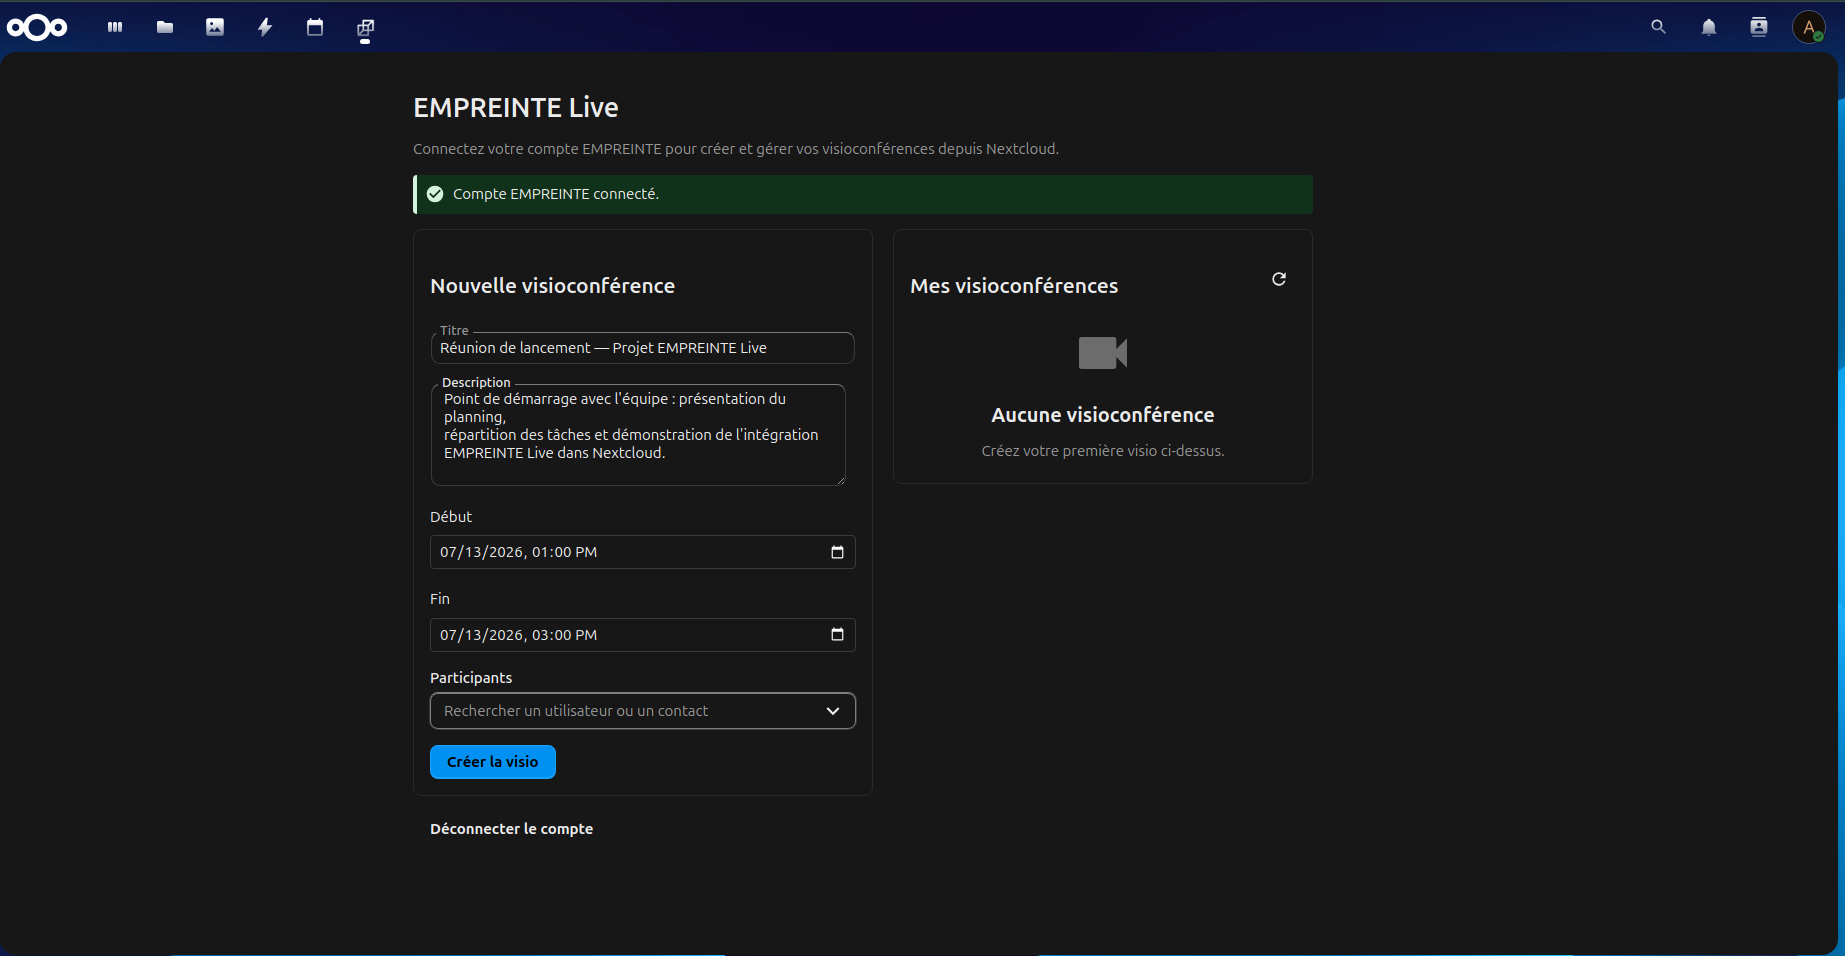
Task: Open the Calendar app icon
Action: coord(315,27)
